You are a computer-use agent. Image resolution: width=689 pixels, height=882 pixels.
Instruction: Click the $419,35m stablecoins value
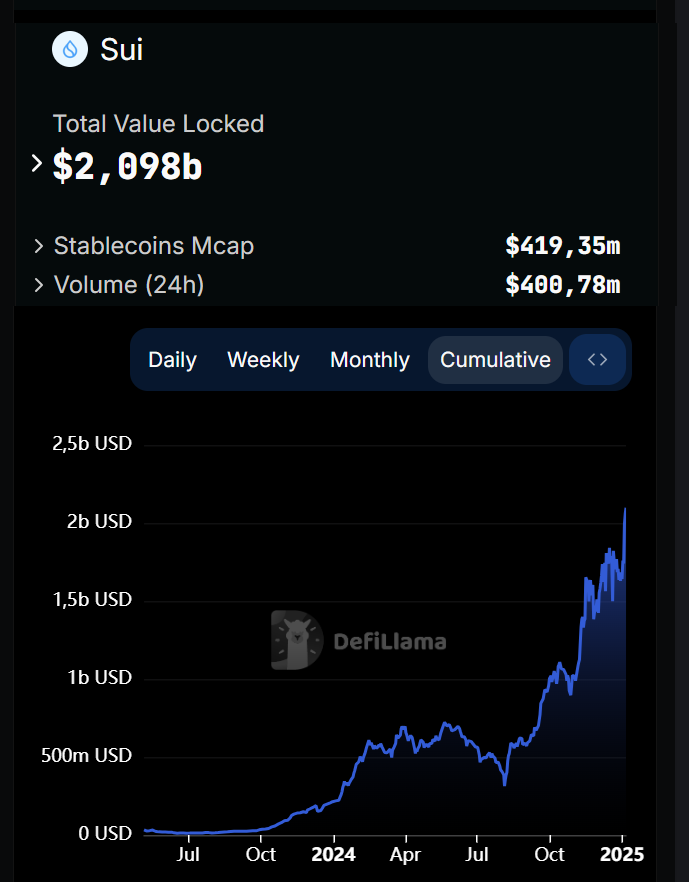pyautogui.click(x=562, y=246)
